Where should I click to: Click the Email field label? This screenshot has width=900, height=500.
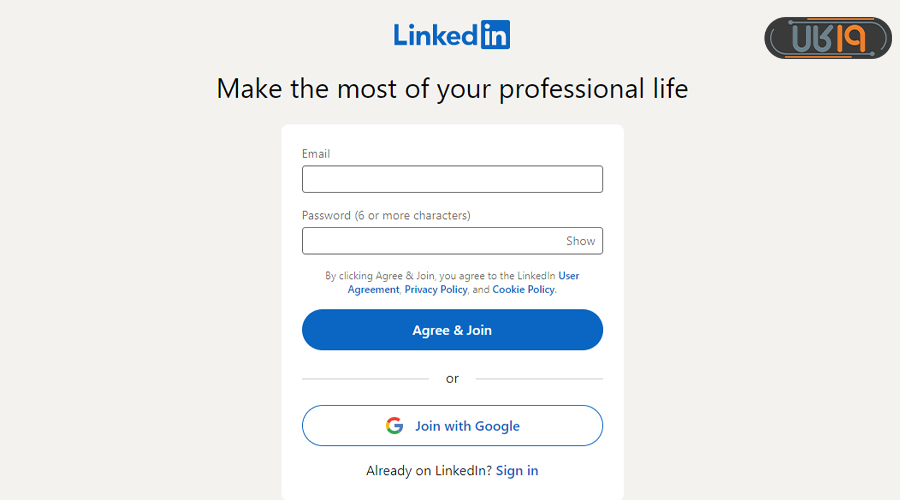[x=316, y=154]
